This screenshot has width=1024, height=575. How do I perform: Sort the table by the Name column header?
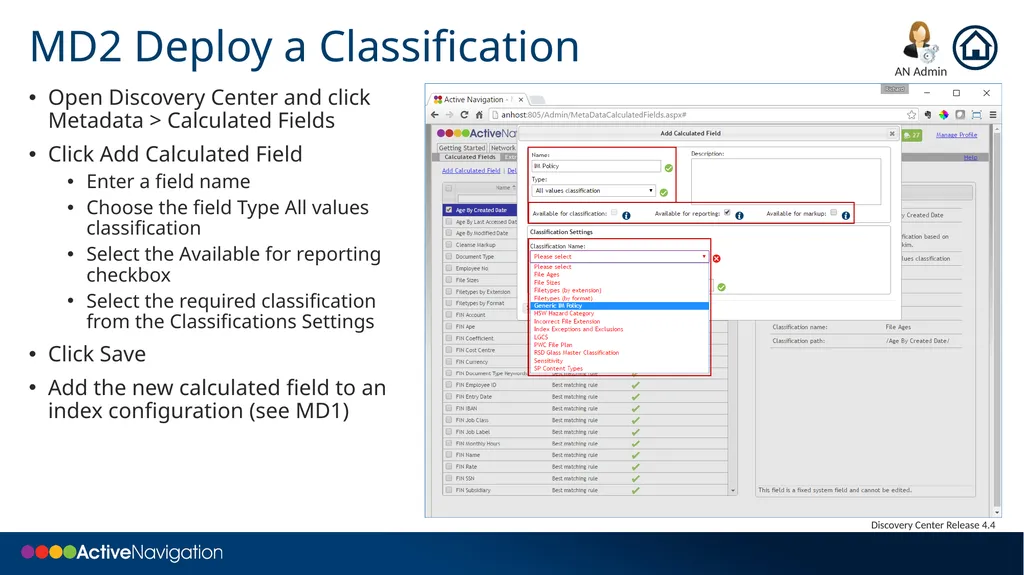point(505,188)
